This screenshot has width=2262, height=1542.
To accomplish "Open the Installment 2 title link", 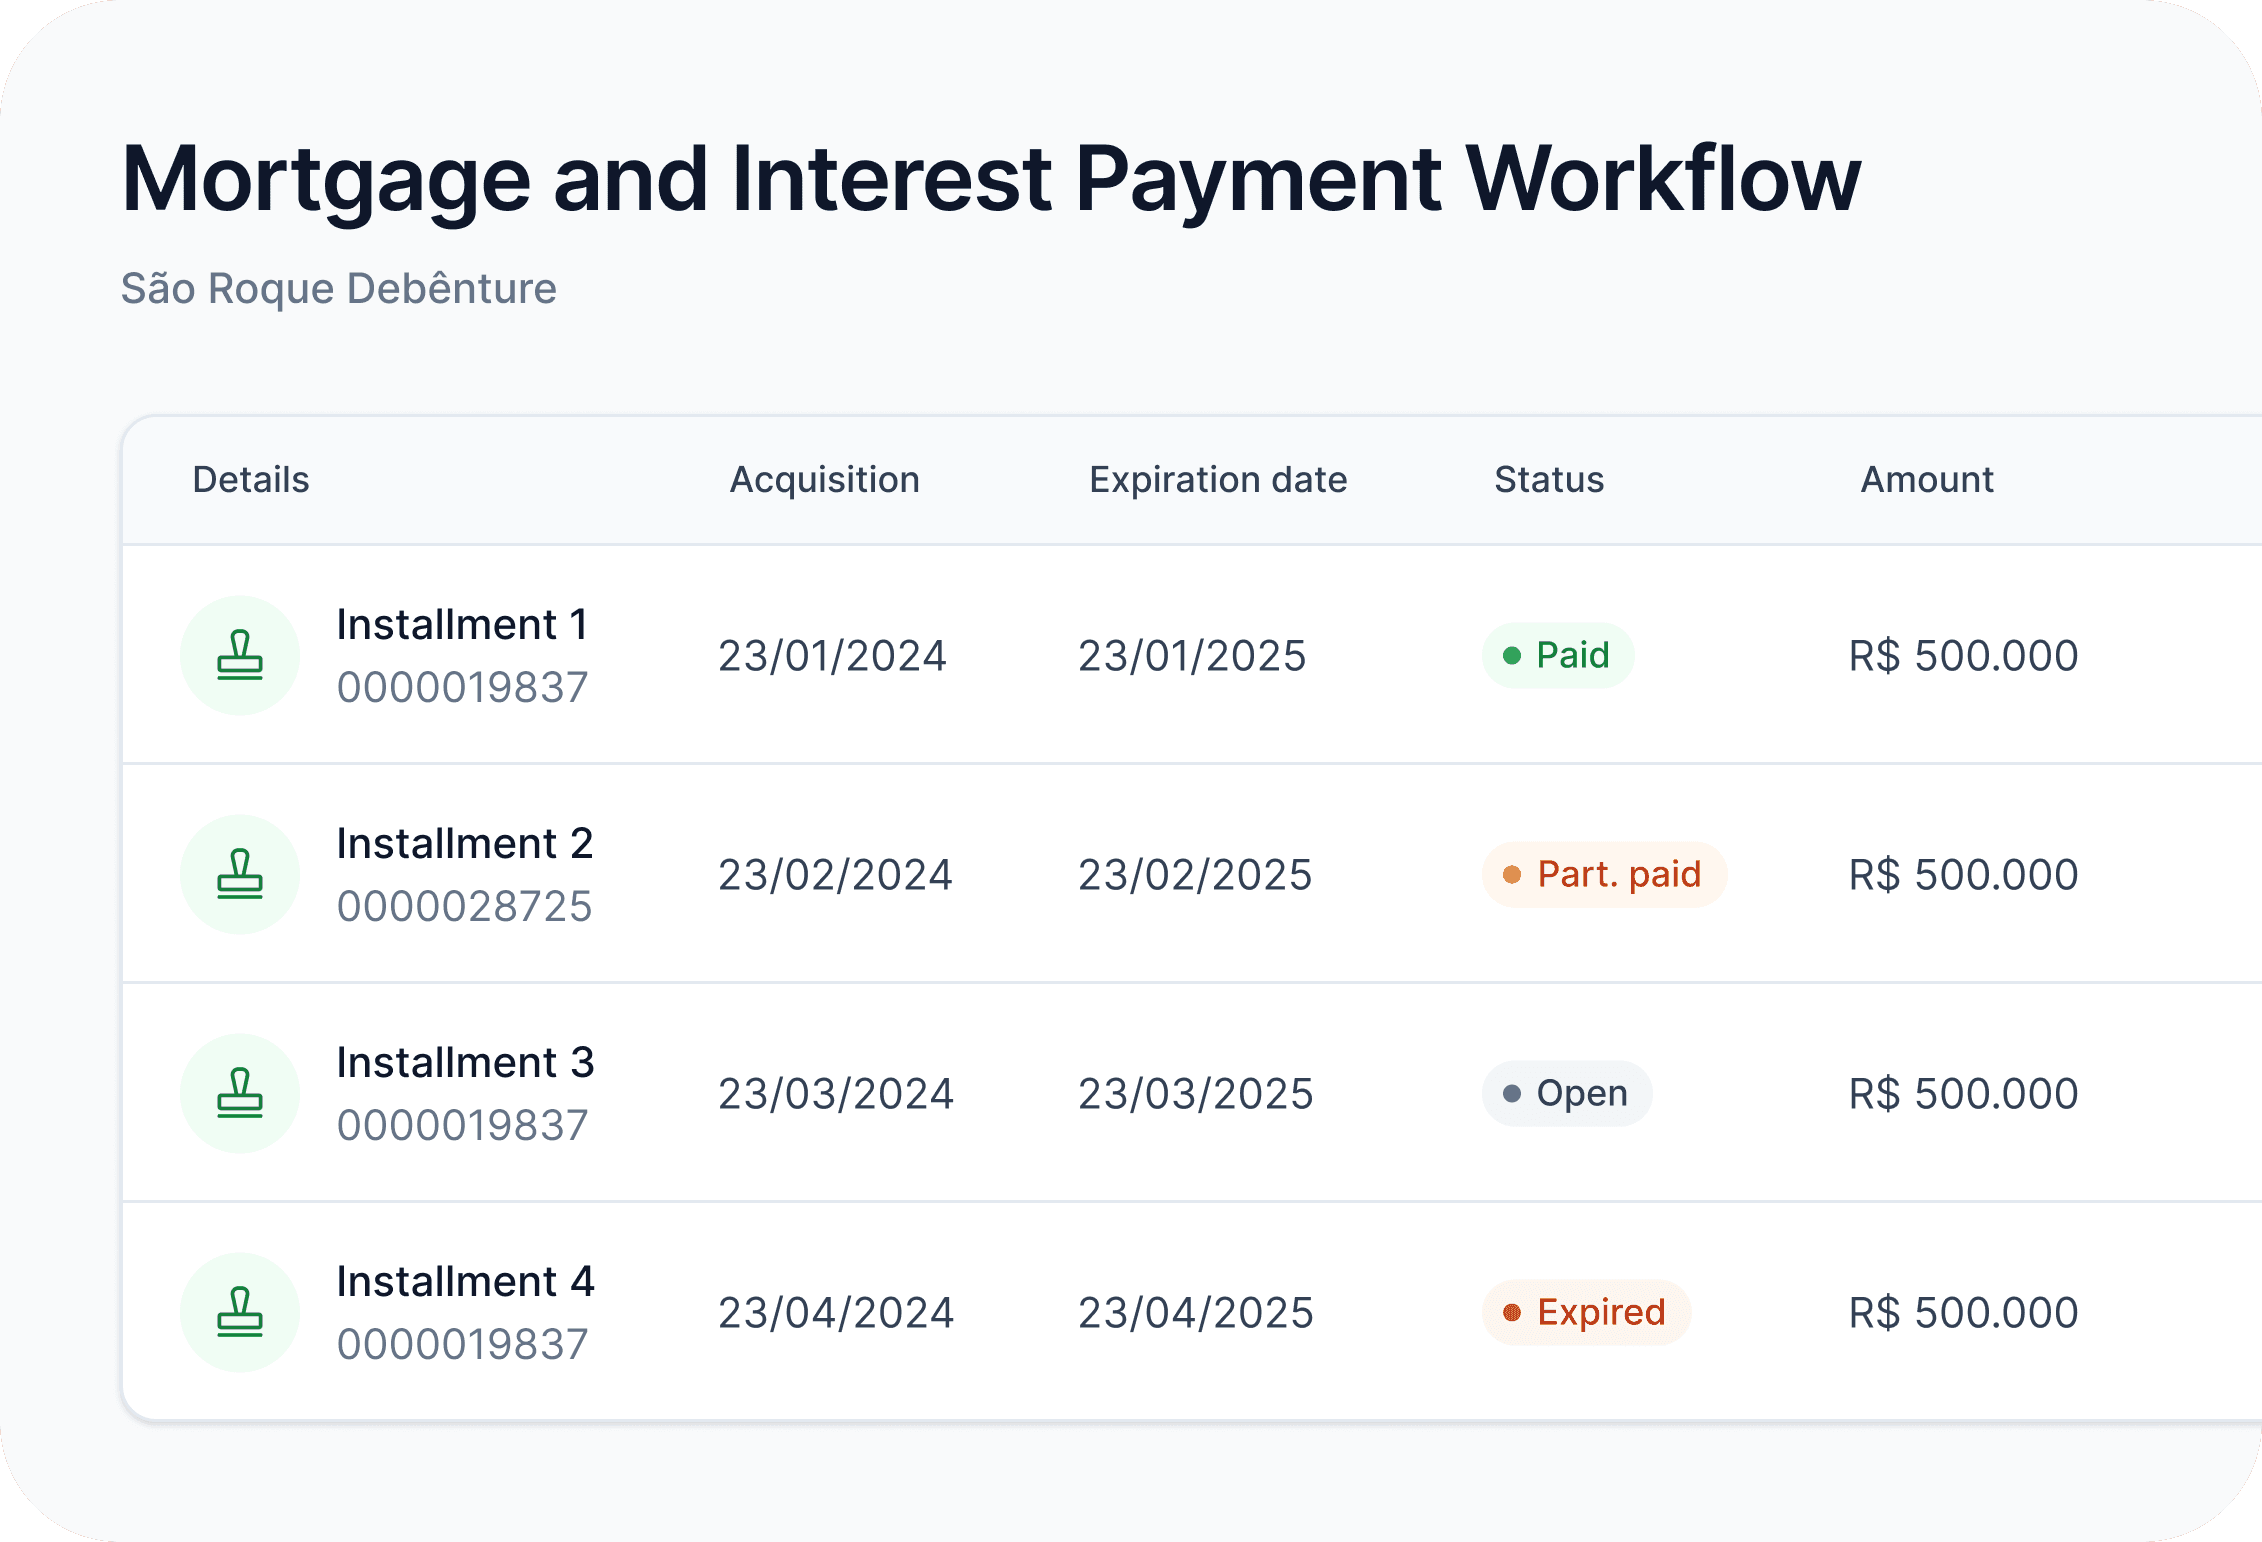I will (465, 844).
